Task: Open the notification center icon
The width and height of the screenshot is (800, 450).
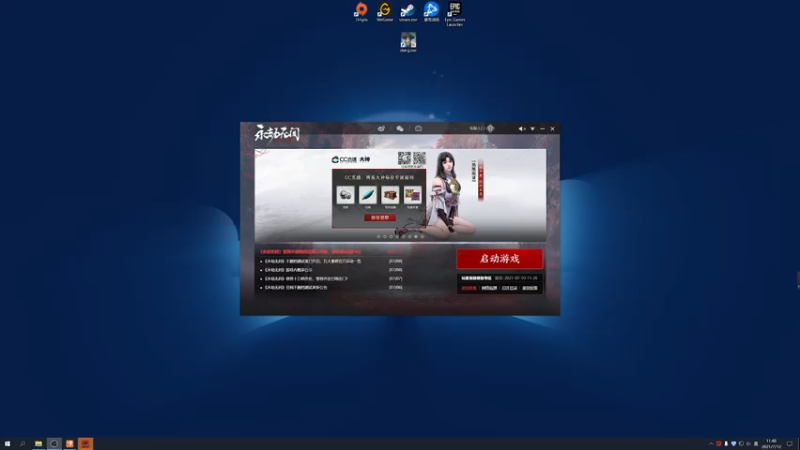Action: click(790, 444)
